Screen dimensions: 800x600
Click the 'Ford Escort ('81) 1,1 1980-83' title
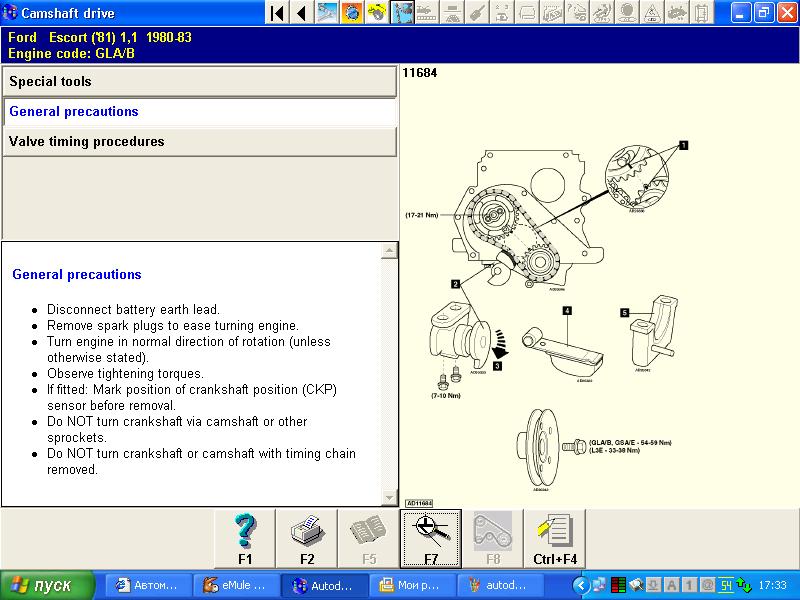tap(100, 37)
